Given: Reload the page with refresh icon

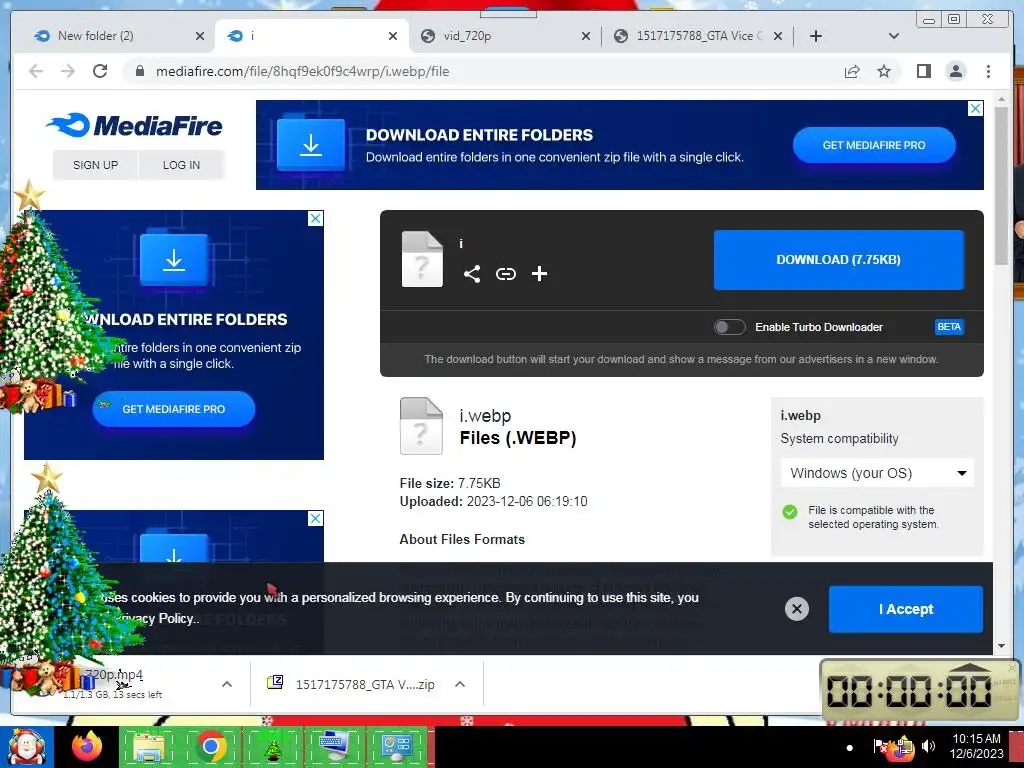Looking at the screenshot, I should point(100,71).
